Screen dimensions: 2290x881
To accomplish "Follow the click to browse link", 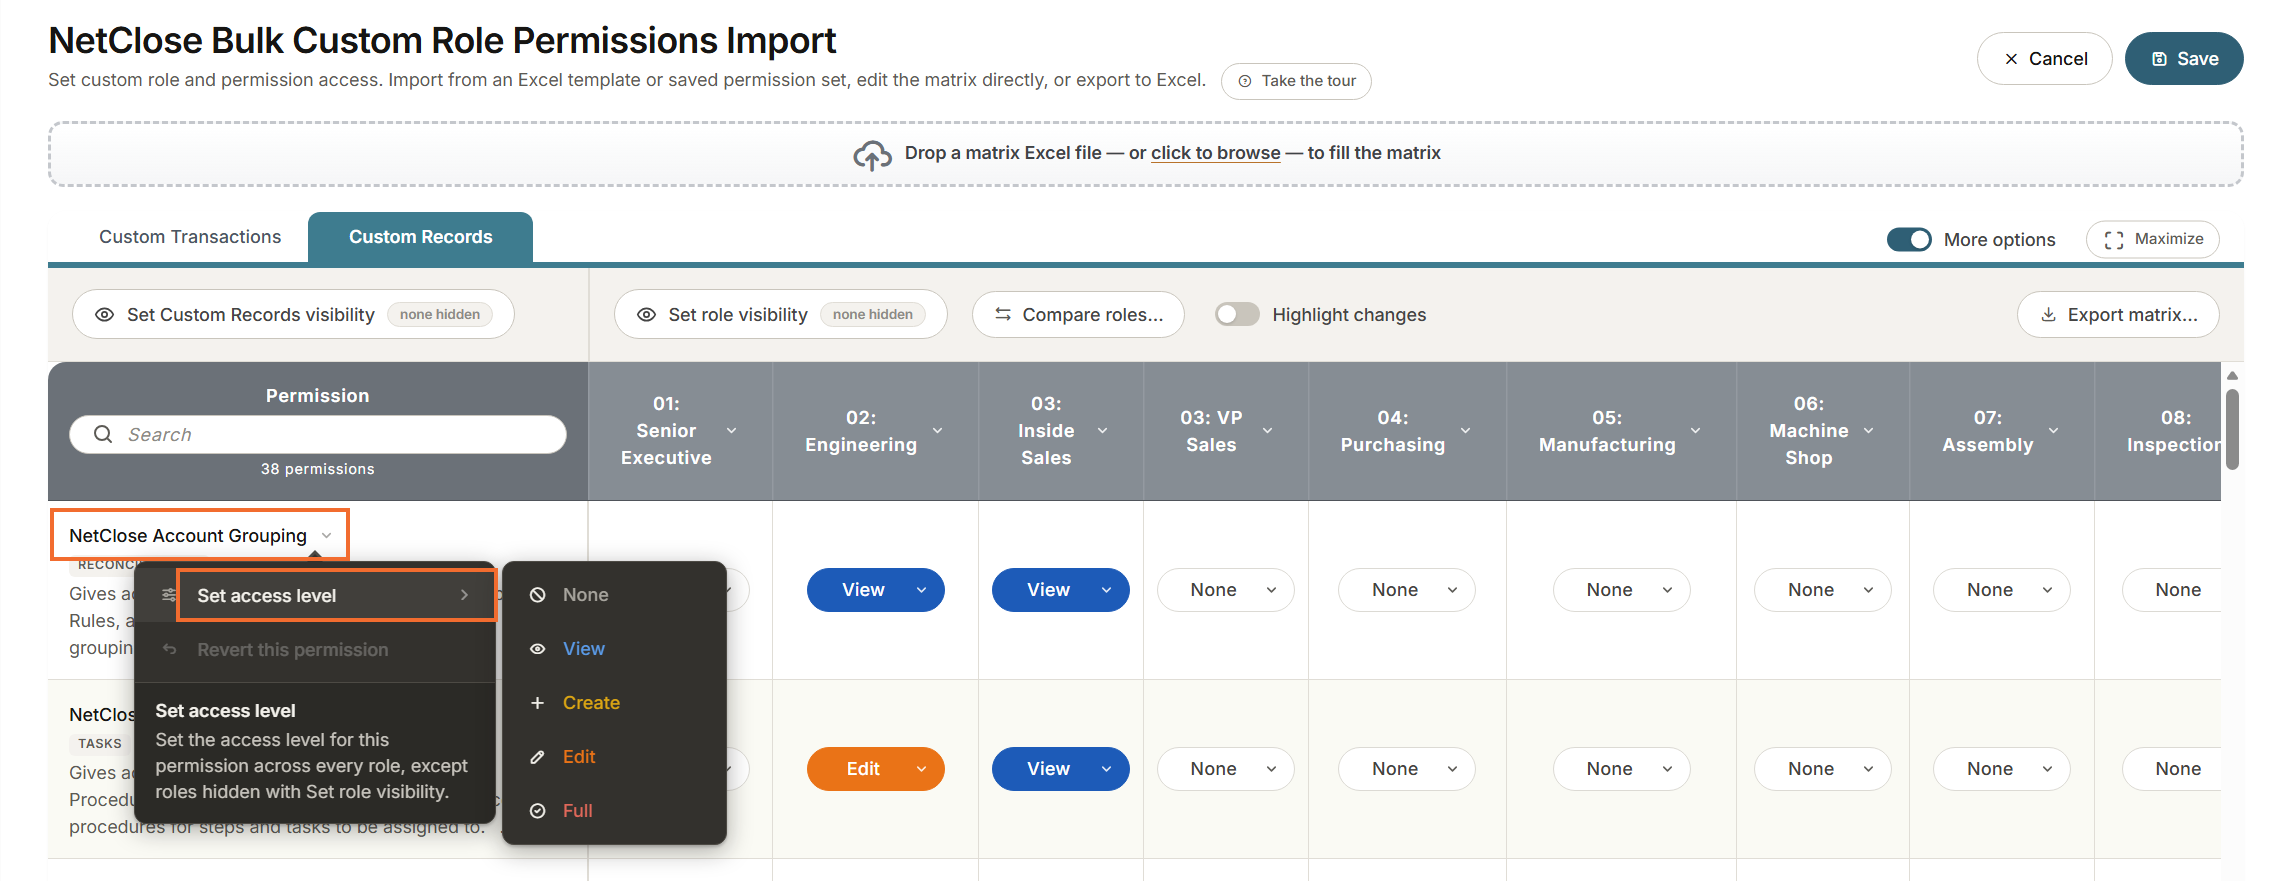I will [x=1216, y=153].
